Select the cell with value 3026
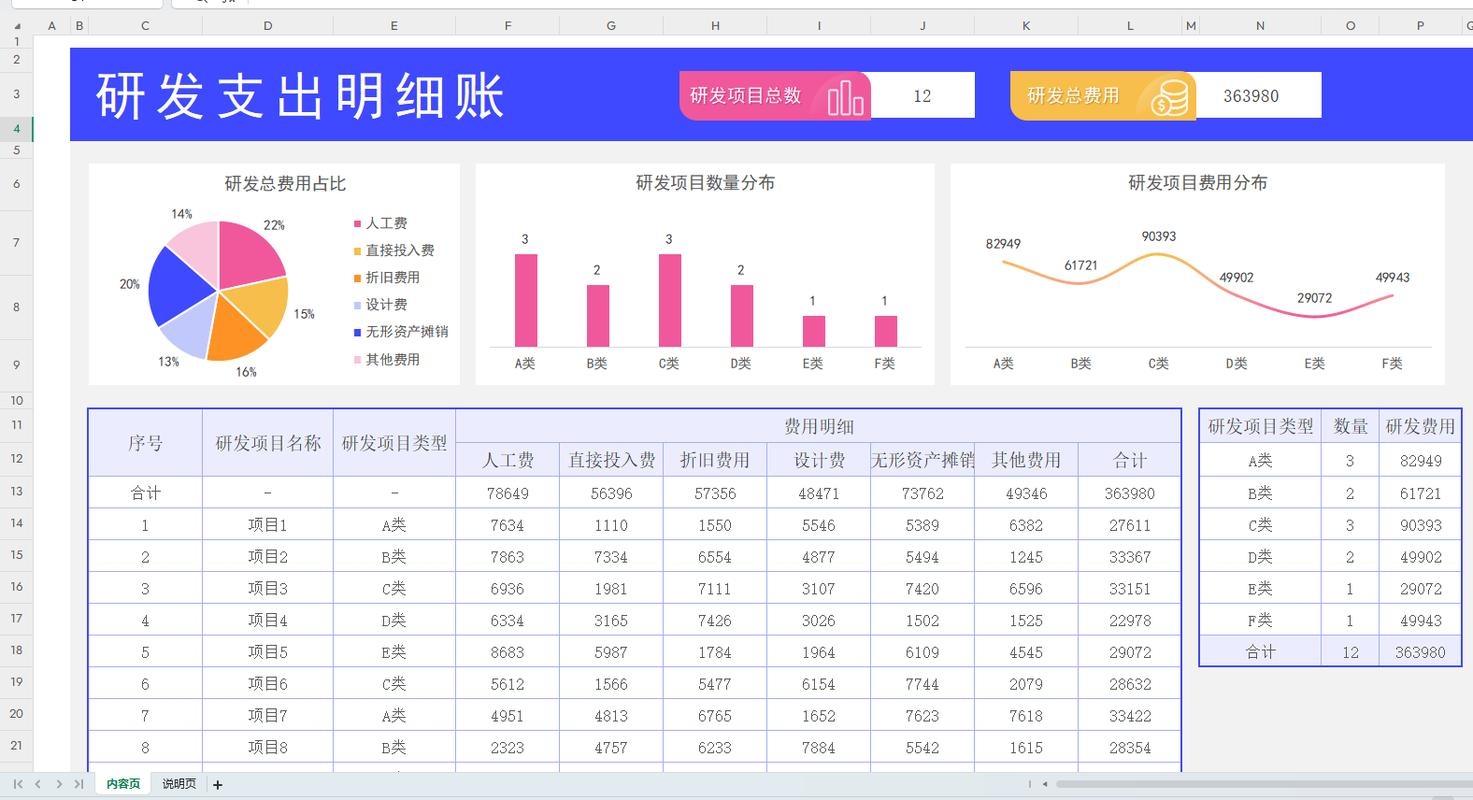Image resolution: width=1473 pixels, height=800 pixels. click(818, 620)
